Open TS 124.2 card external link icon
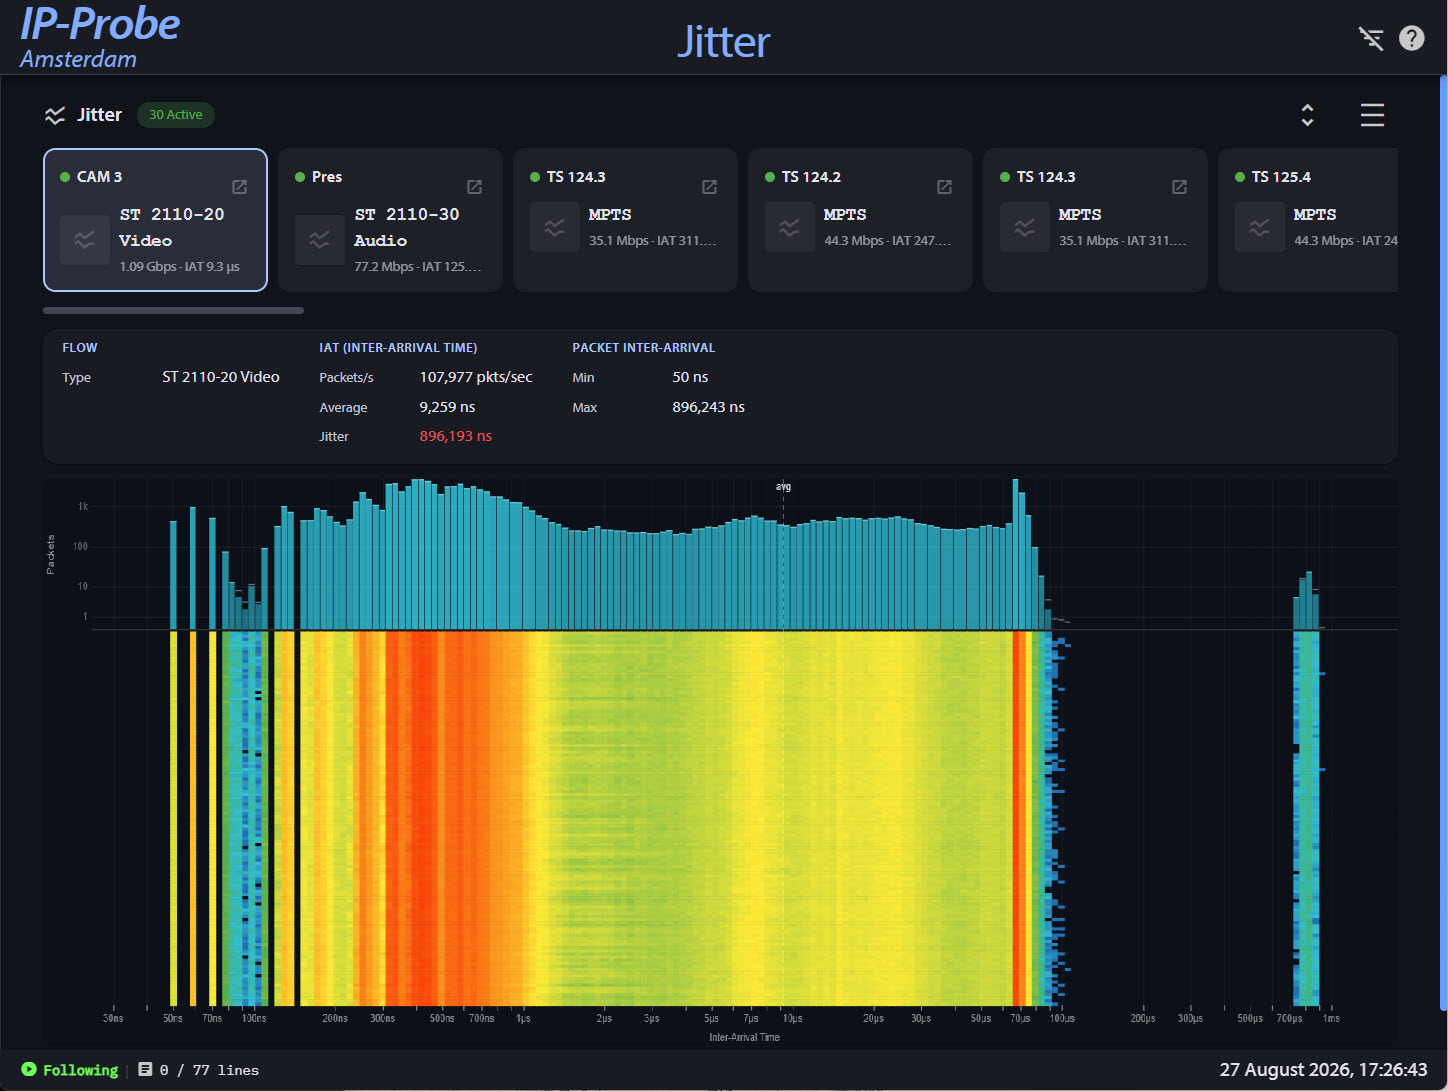The height and width of the screenshot is (1091, 1448). [x=945, y=187]
